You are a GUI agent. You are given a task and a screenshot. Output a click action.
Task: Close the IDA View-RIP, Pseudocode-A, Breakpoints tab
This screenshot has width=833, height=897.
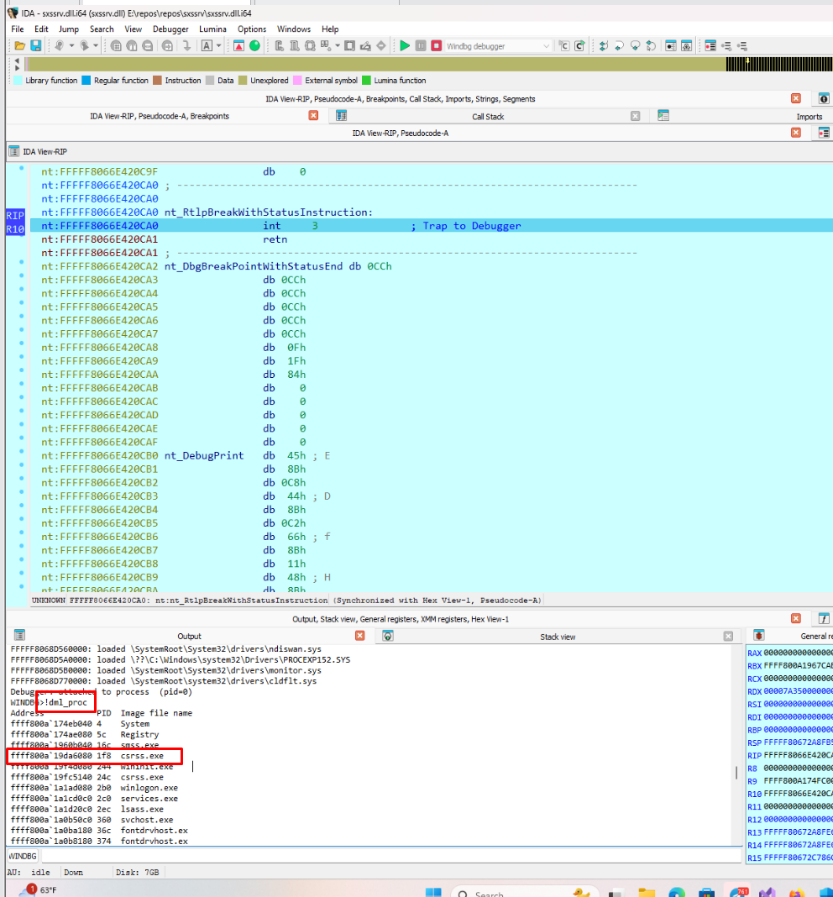[x=314, y=116]
